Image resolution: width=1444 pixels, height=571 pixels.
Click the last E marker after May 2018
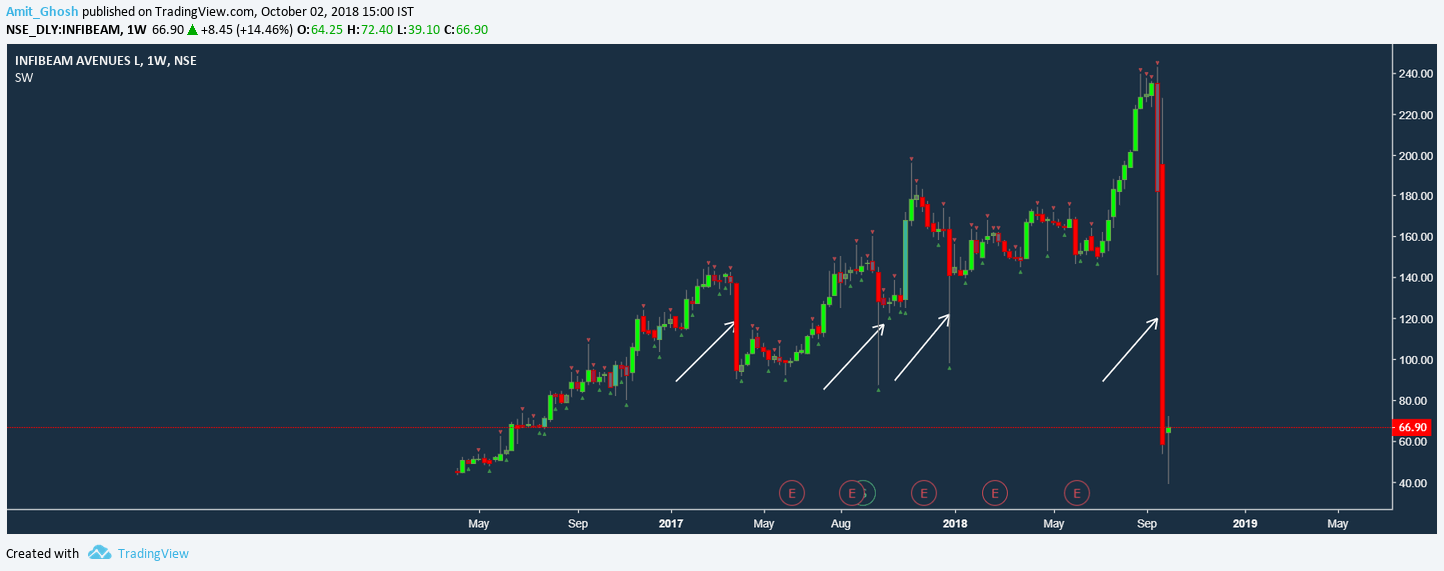pos(1077,492)
